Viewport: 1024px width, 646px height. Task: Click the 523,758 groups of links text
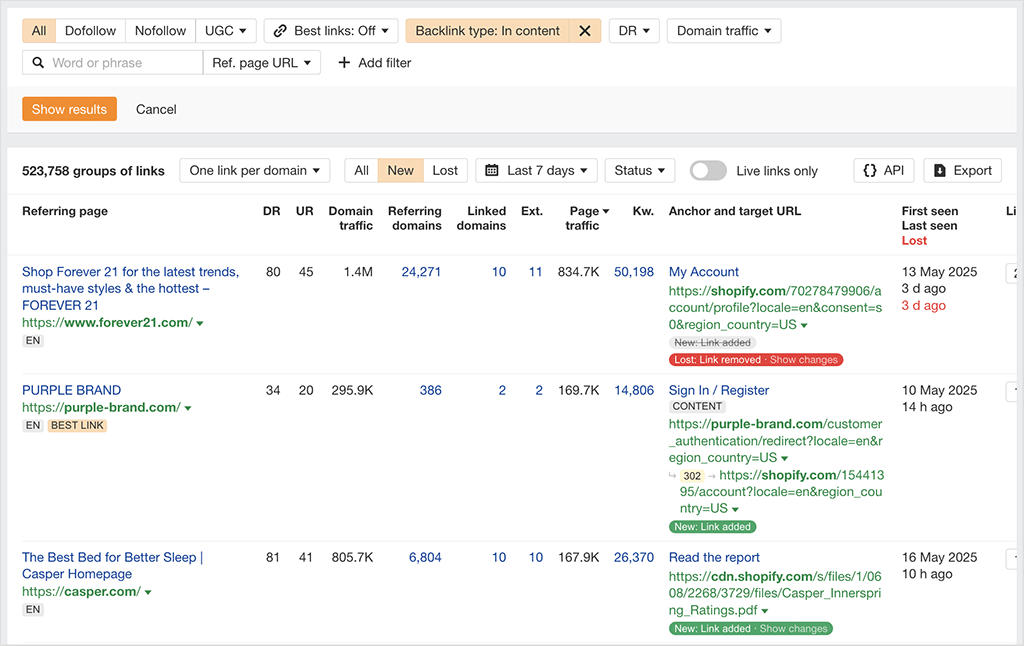pos(93,171)
